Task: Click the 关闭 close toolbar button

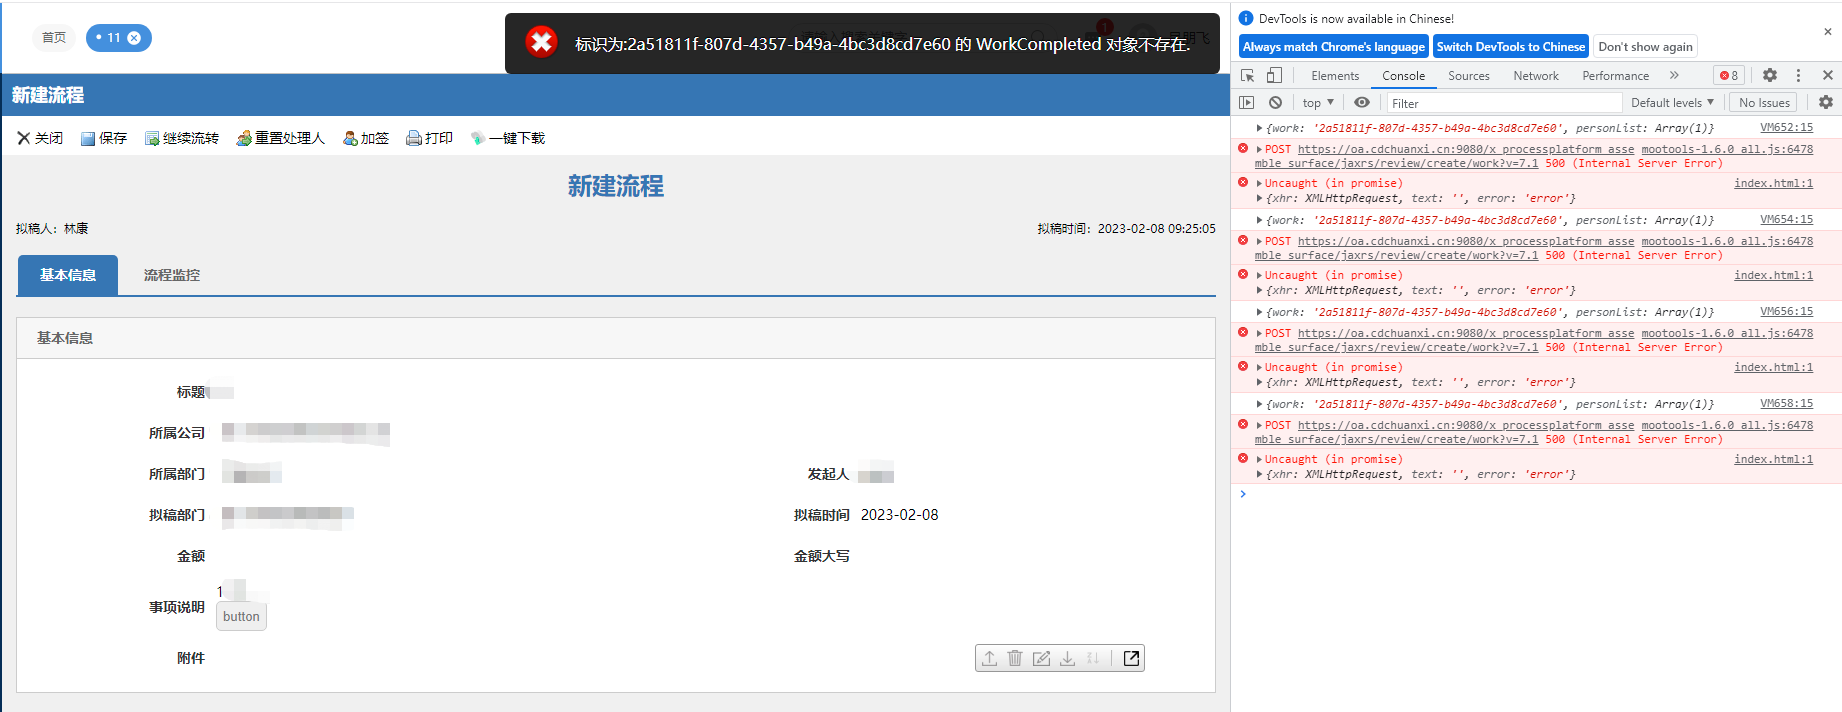Action: pos(40,138)
